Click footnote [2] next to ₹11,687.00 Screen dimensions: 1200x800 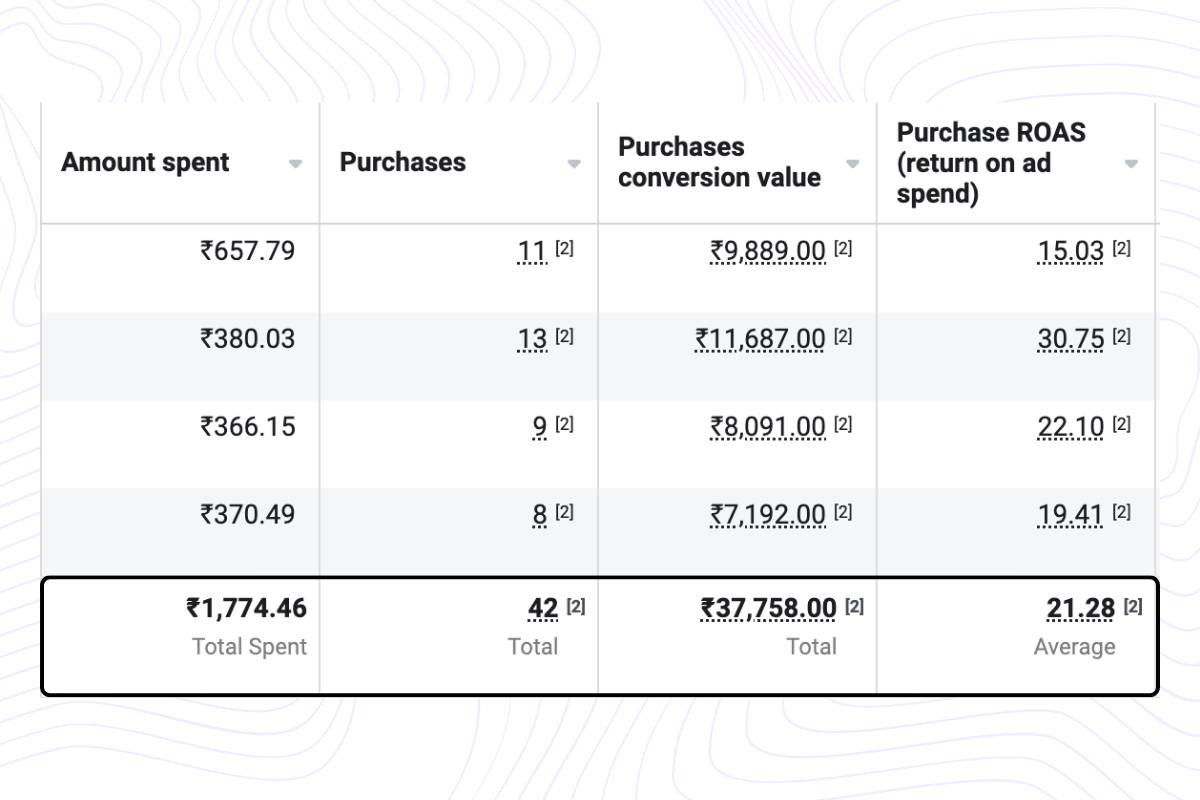[843, 337]
